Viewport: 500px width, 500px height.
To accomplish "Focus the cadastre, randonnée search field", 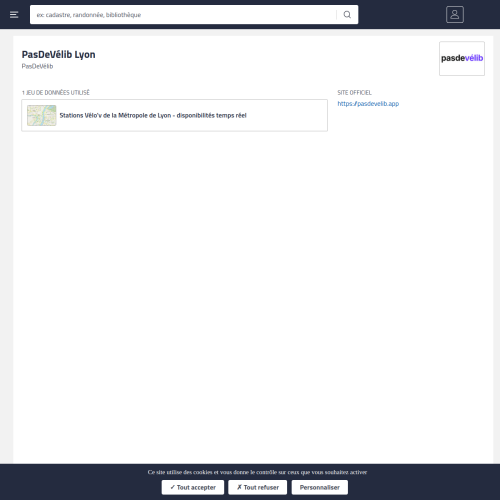I will pyautogui.click(x=183, y=15).
